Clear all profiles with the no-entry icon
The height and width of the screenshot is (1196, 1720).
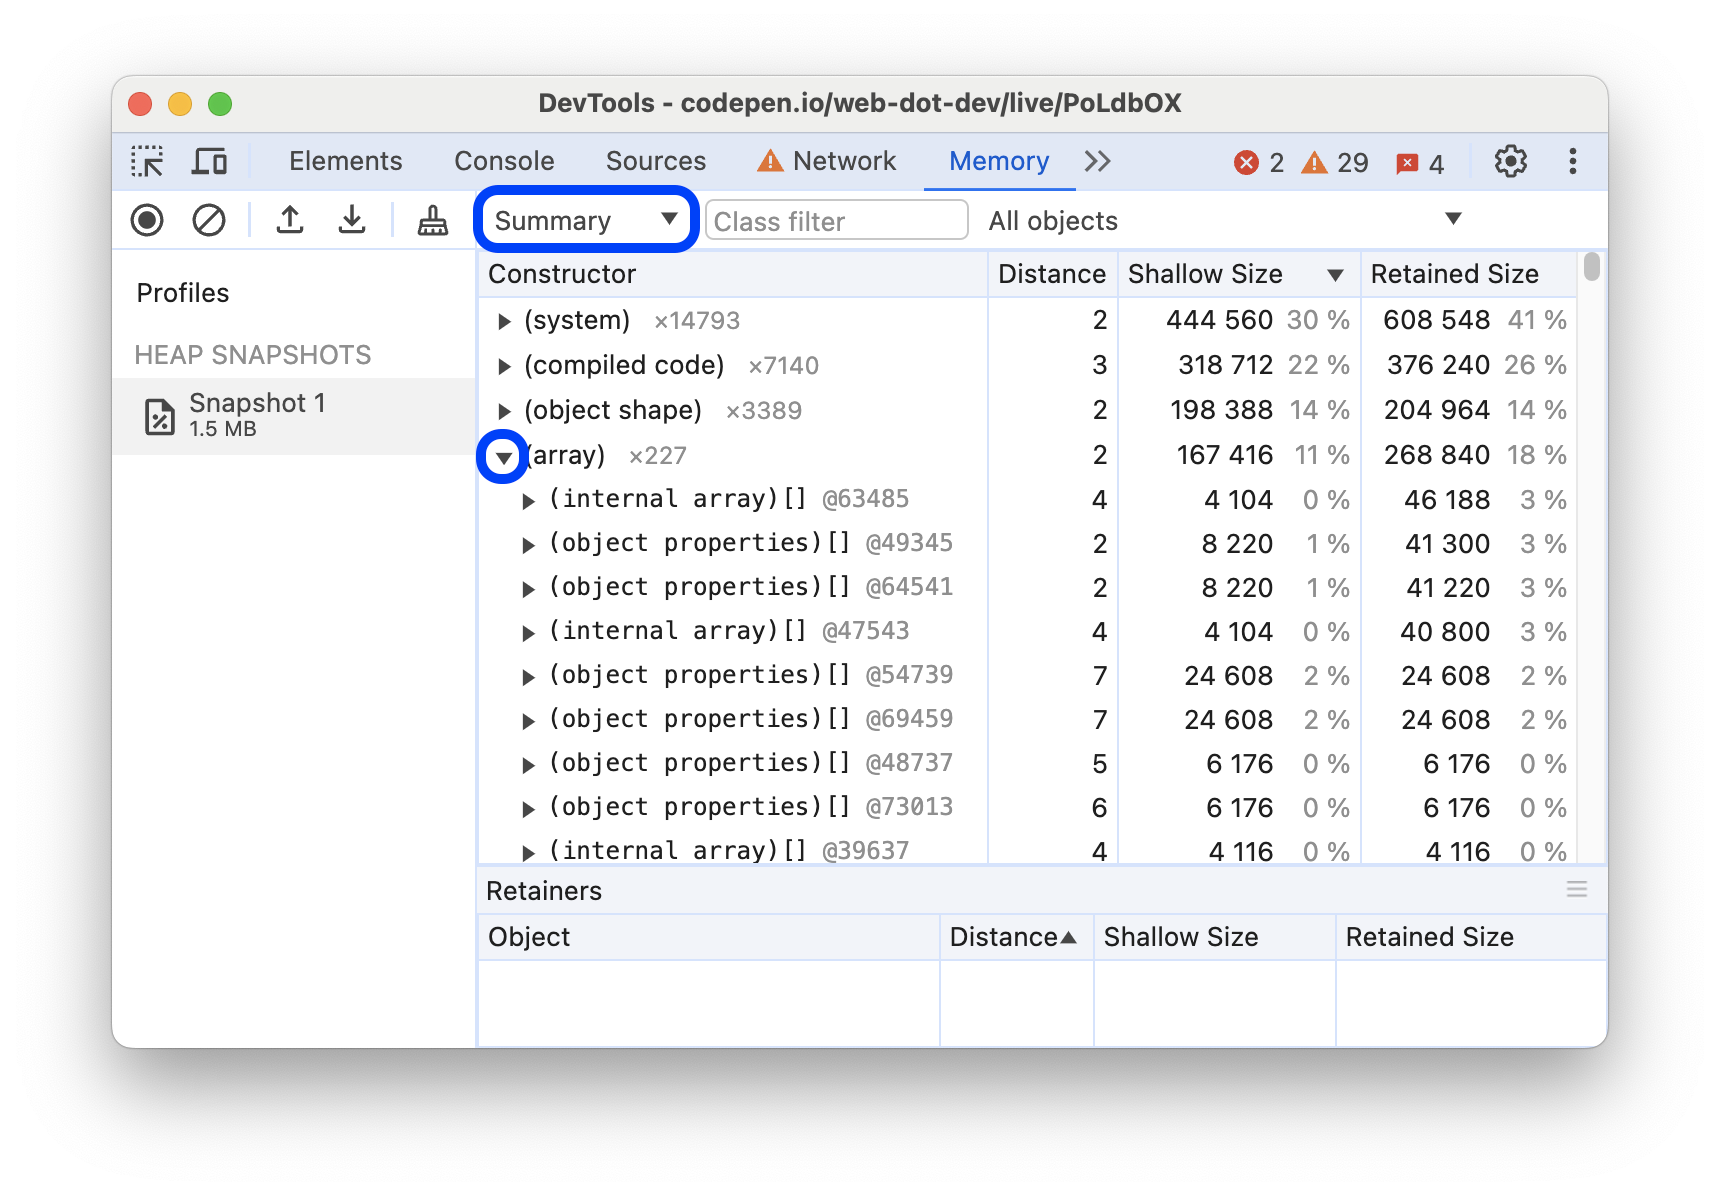(x=208, y=220)
